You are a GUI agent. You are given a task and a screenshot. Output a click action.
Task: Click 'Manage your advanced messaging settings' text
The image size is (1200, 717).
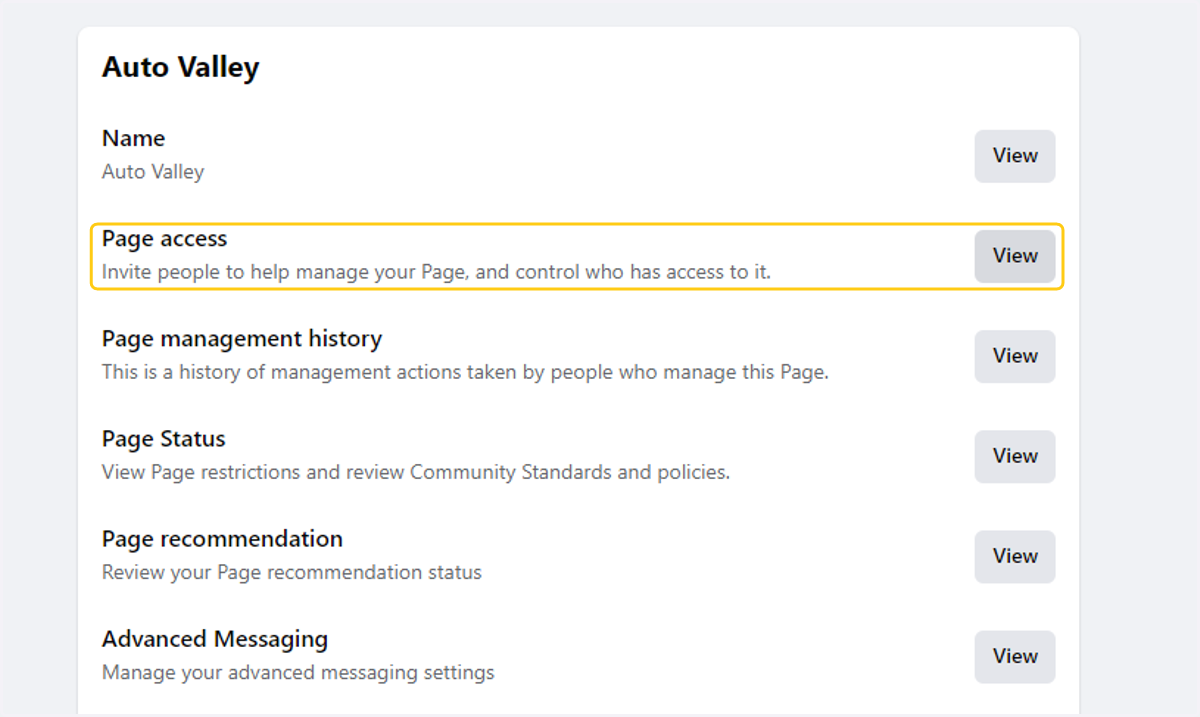[x=298, y=672]
